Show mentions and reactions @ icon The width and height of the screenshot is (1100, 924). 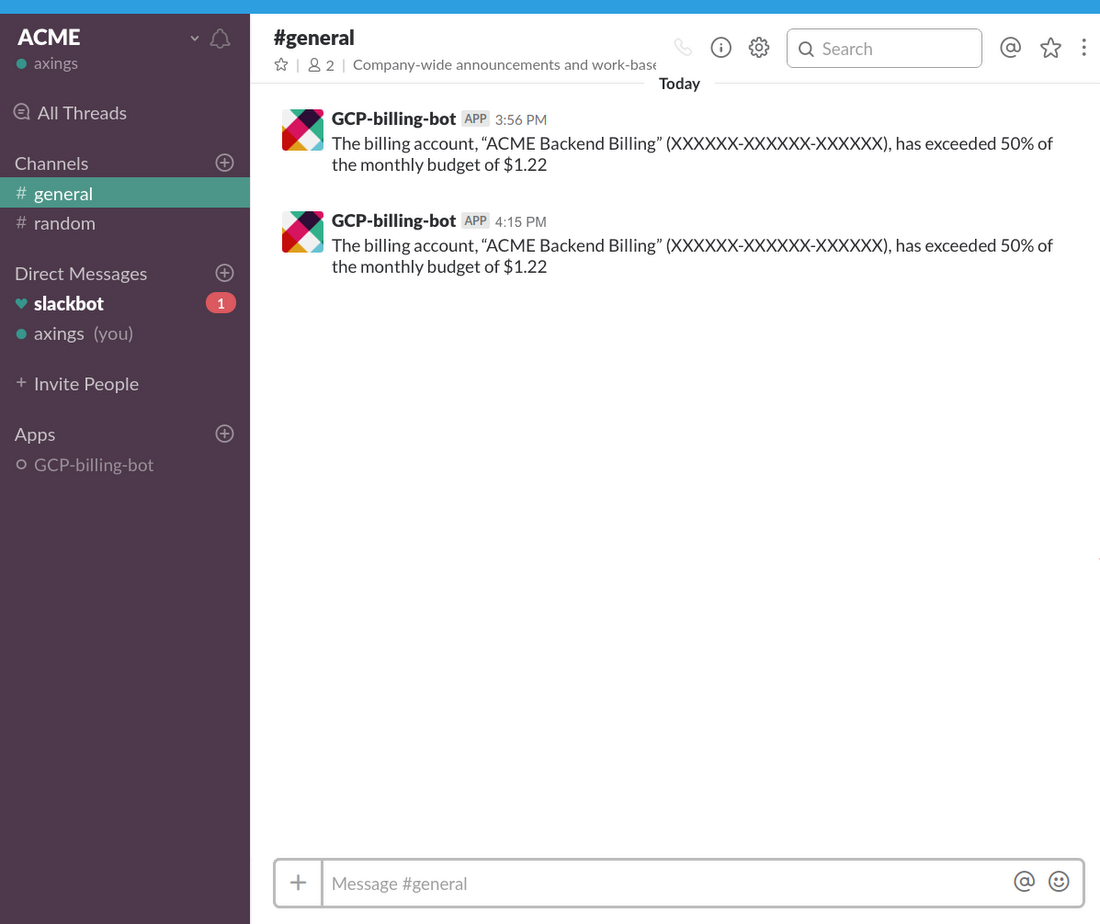pyautogui.click(x=1010, y=48)
